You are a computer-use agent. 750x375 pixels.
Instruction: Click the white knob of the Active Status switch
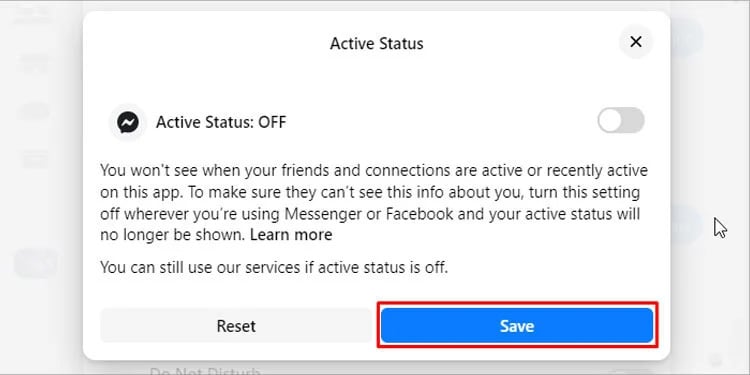tap(610, 120)
